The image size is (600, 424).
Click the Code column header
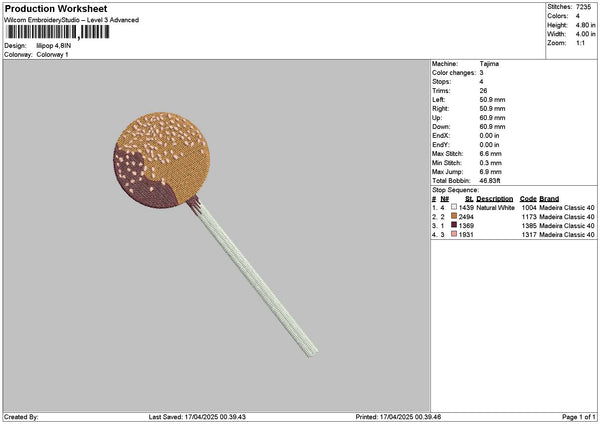[x=528, y=199]
